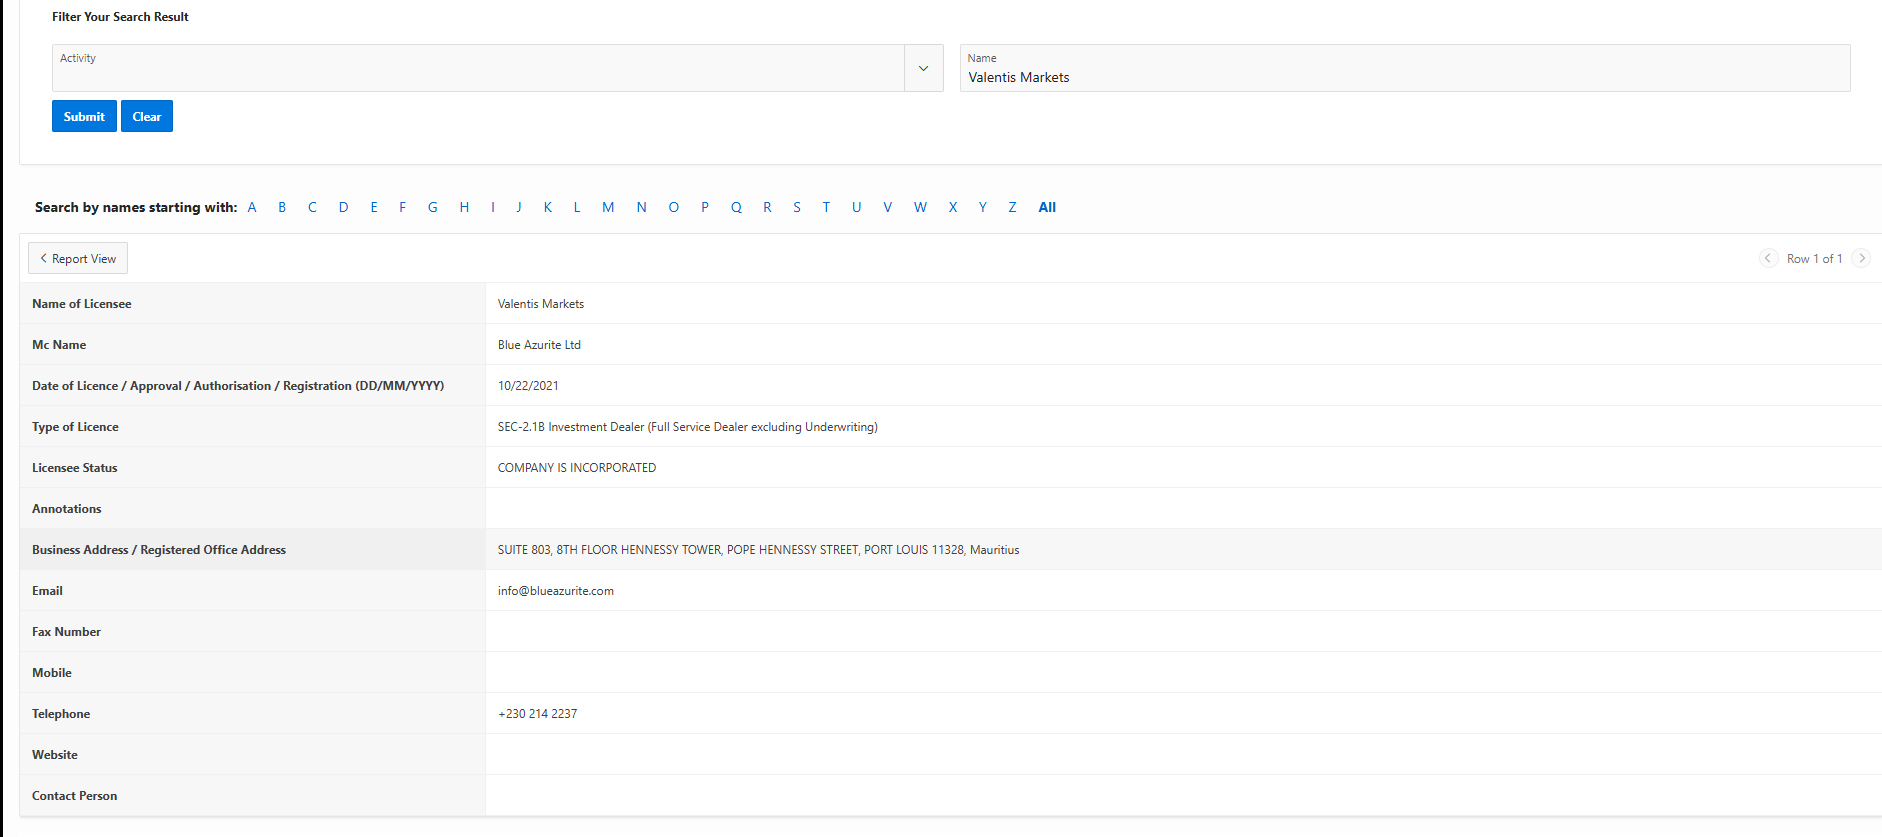Filter names starting with letter A

pos(252,207)
